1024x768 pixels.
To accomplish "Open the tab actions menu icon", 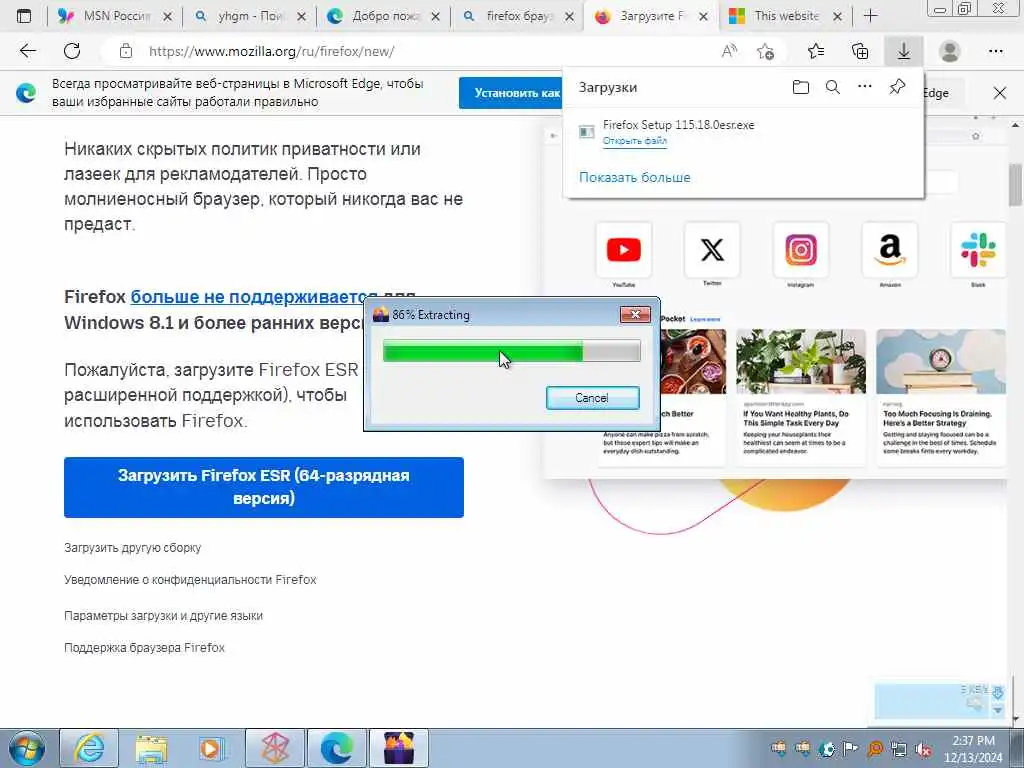I will 24,16.
